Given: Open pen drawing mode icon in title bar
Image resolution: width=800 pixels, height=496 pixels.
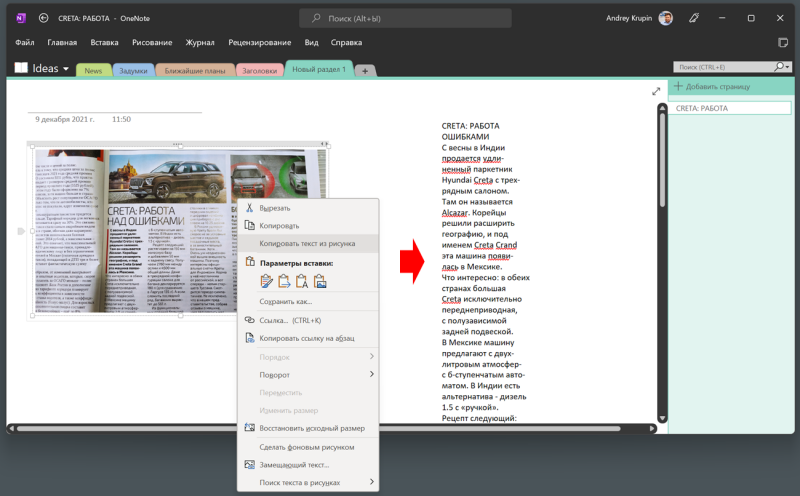Looking at the screenshot, I should (722, 18).
